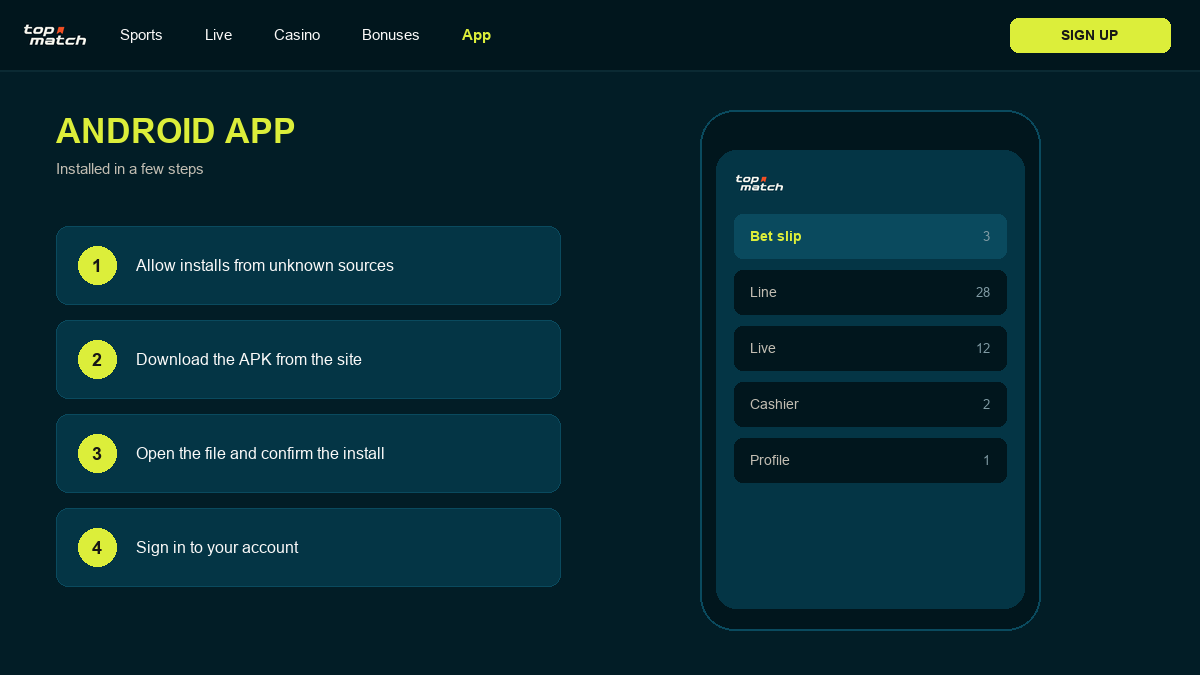Click 'Sign in to your account' step
The height and width of the screenshot is (675, 1200).
tap(308, 548)
